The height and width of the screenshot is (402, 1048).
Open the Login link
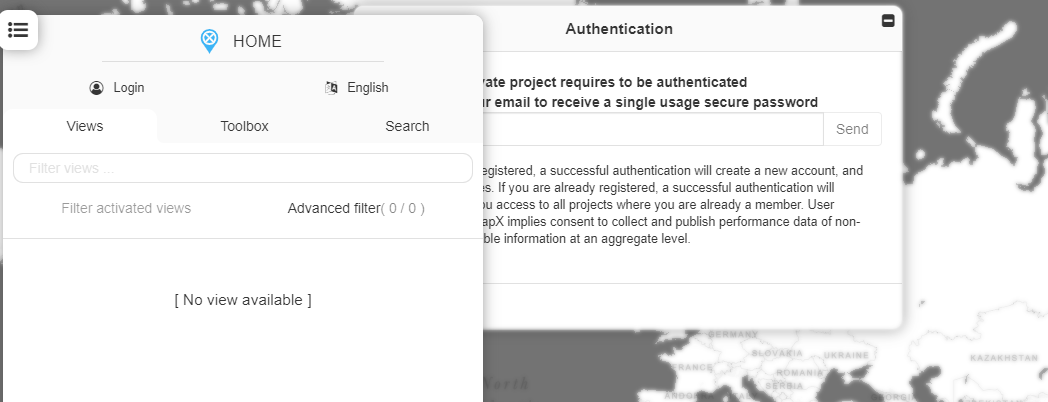(129, 88)
